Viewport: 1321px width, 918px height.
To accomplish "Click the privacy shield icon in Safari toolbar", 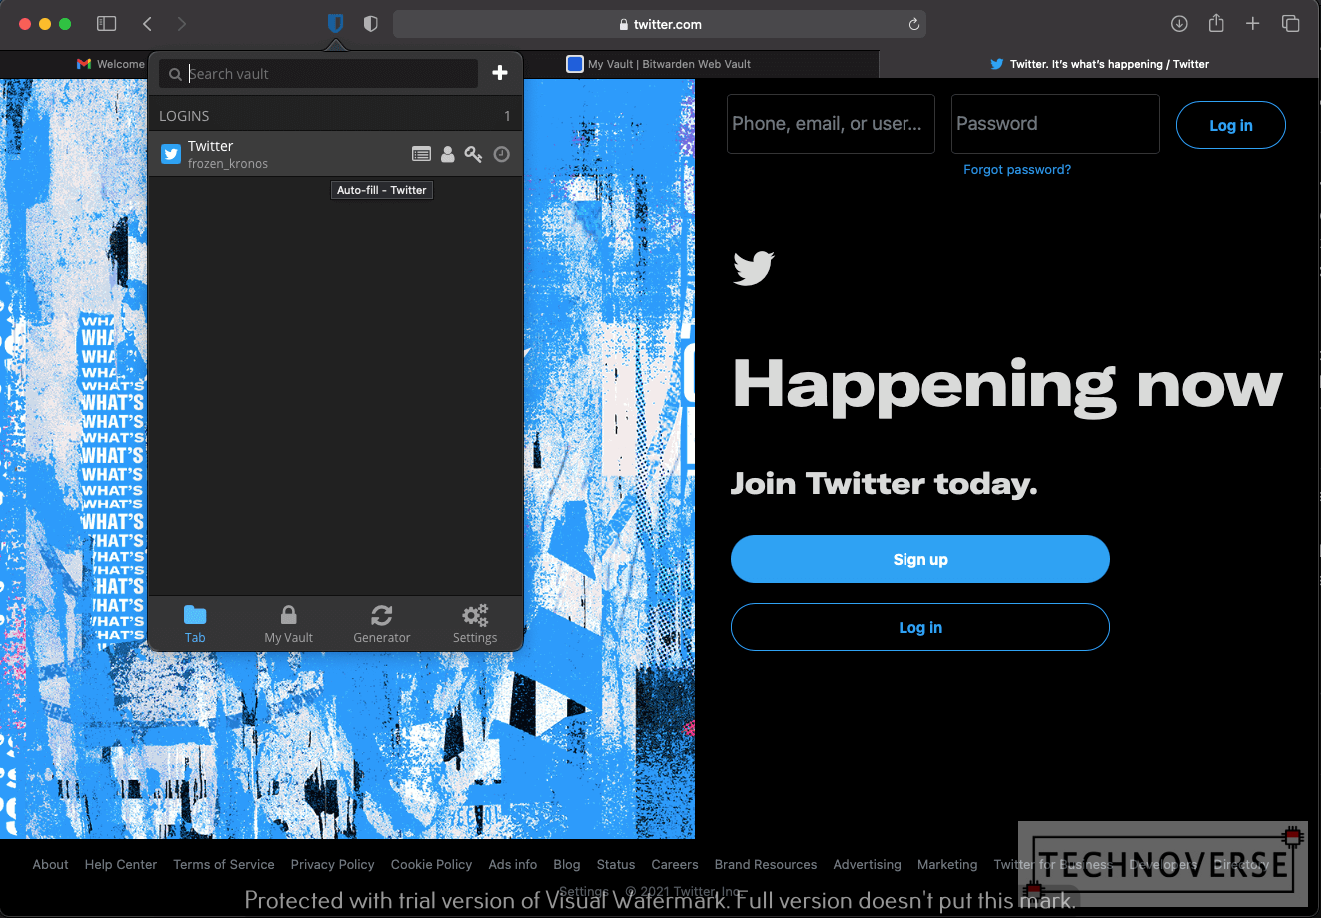I will tap(371, 24).
